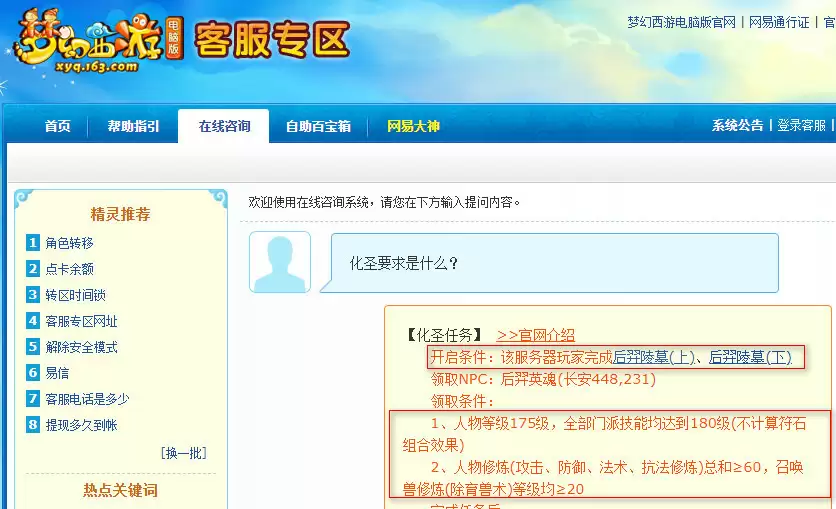Click number 7 badge beside 客服电话是多少
Image resolution: width=836 pixels, height=509 pixels.
pos(33,399)
